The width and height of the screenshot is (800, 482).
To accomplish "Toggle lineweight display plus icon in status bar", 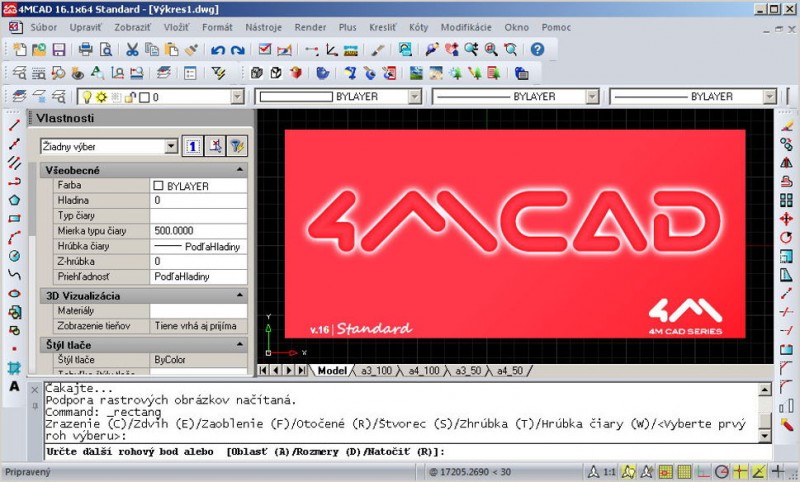I will [778, 472].
